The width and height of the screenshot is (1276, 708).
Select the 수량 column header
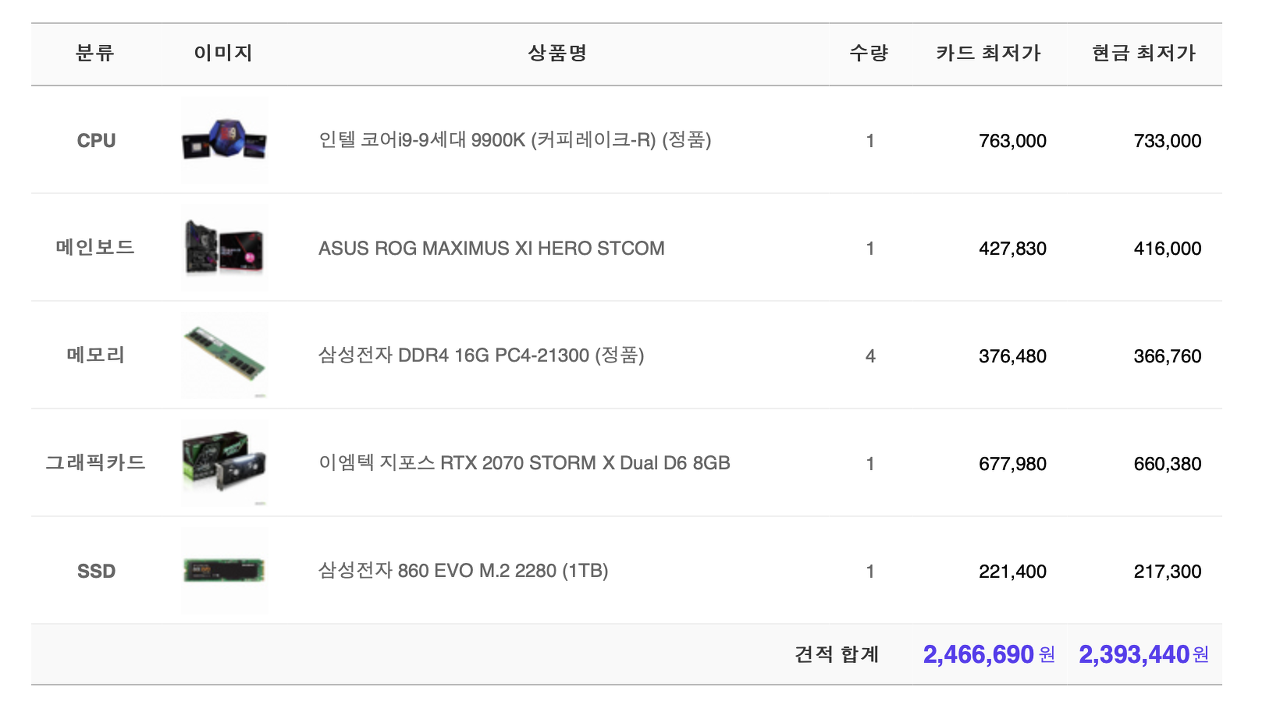pyautogui.click(x=869, y=54)
